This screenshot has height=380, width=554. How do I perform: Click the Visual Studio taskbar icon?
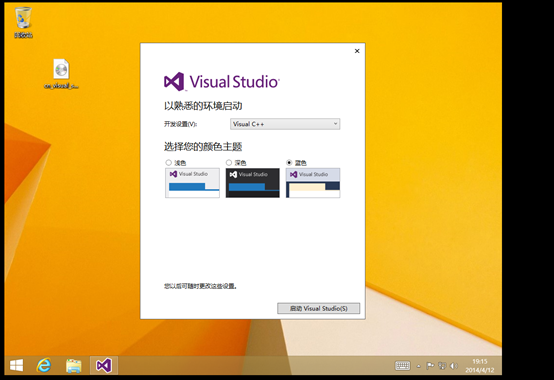point(104,366)
